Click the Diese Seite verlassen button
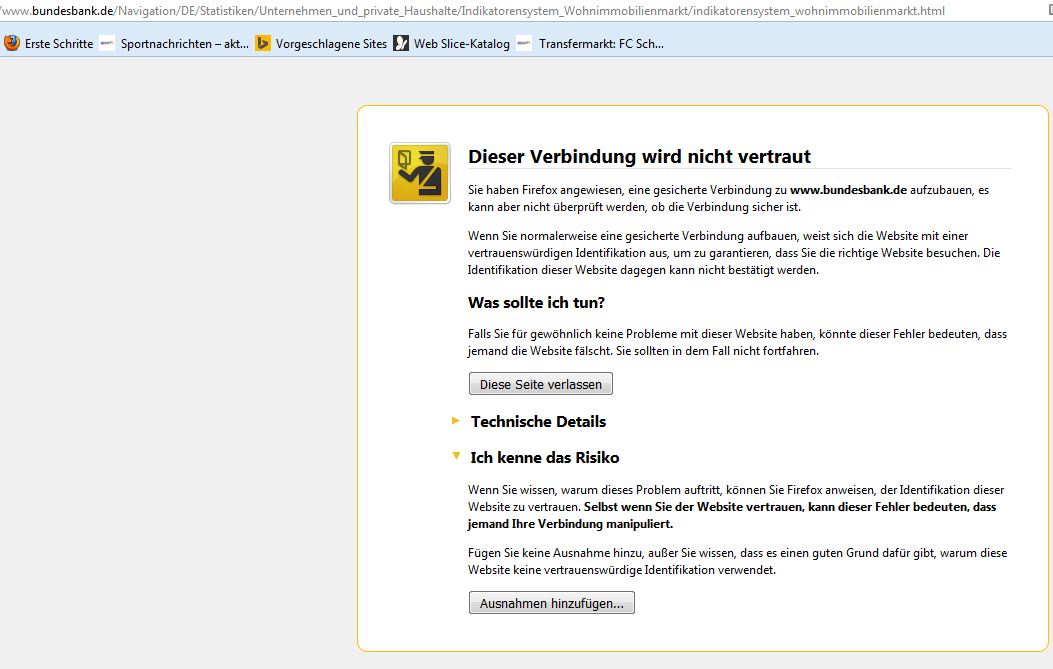The width and height of the screenshot is (1053, 669). tap(541, 384)
